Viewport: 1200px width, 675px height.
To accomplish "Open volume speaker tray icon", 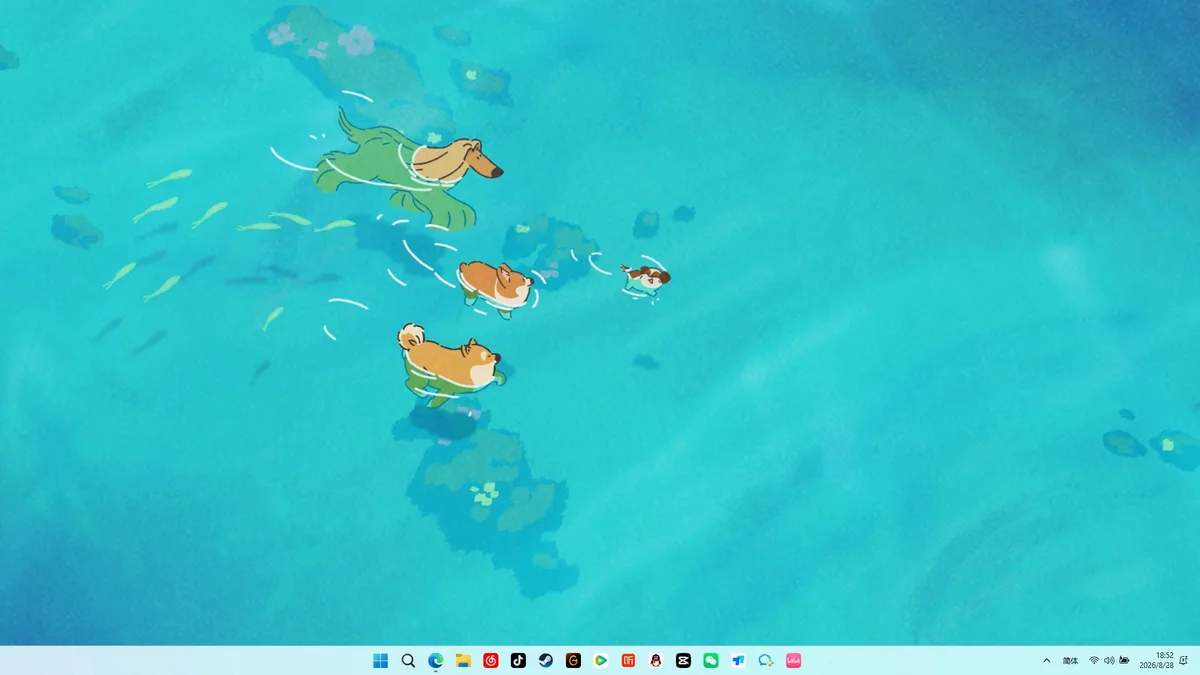I will tap(1109, 660).
